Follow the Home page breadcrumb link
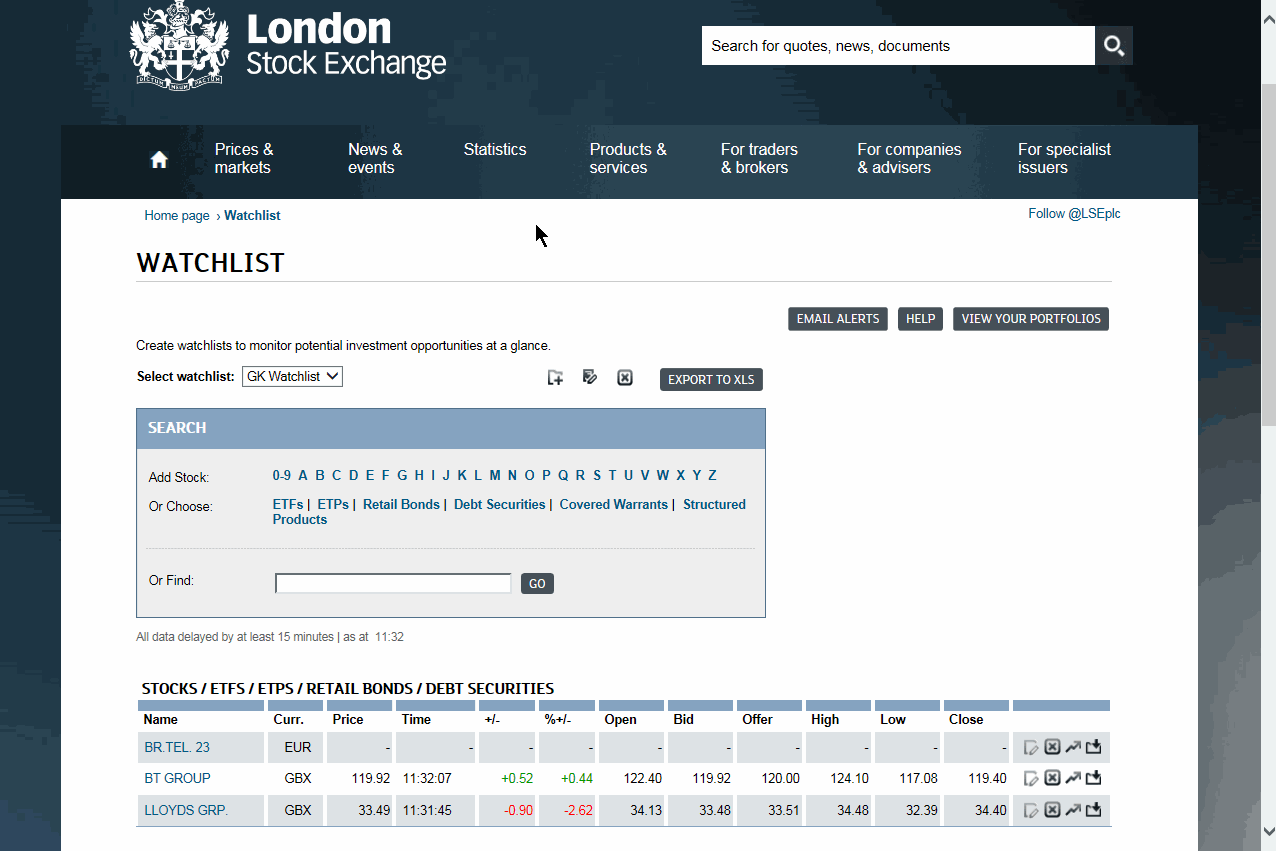Screen dimensions: 1276x851 click(177, 216)
